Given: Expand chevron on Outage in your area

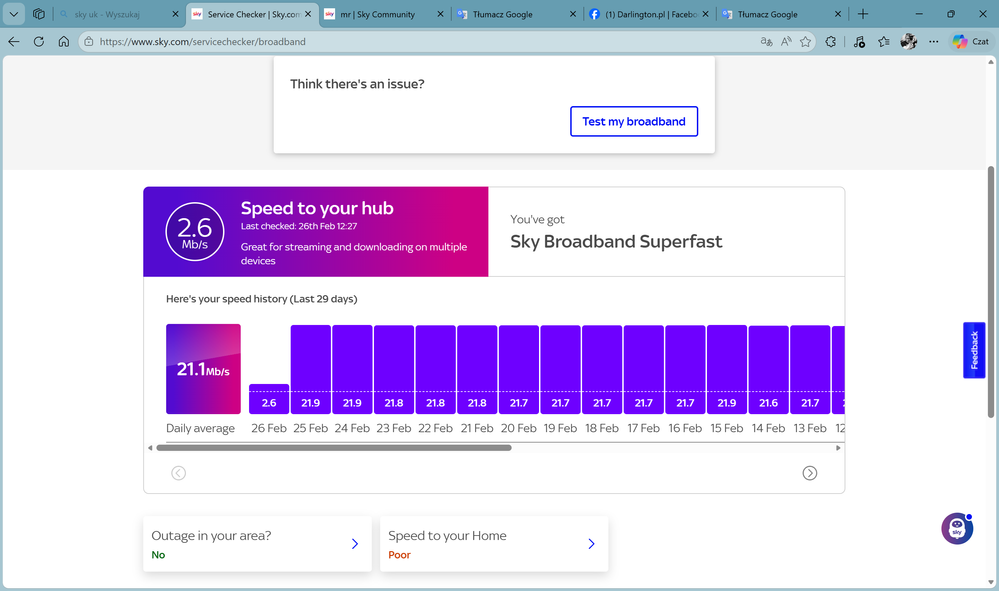Looking at the screenshot, I should click(355, 544).
